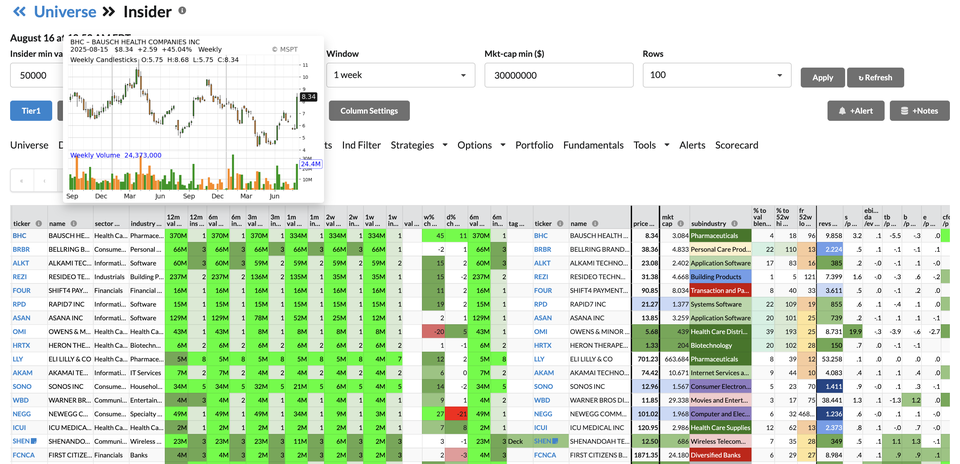Click the Deck tag cell in SHEN row

tap(519, 441)
